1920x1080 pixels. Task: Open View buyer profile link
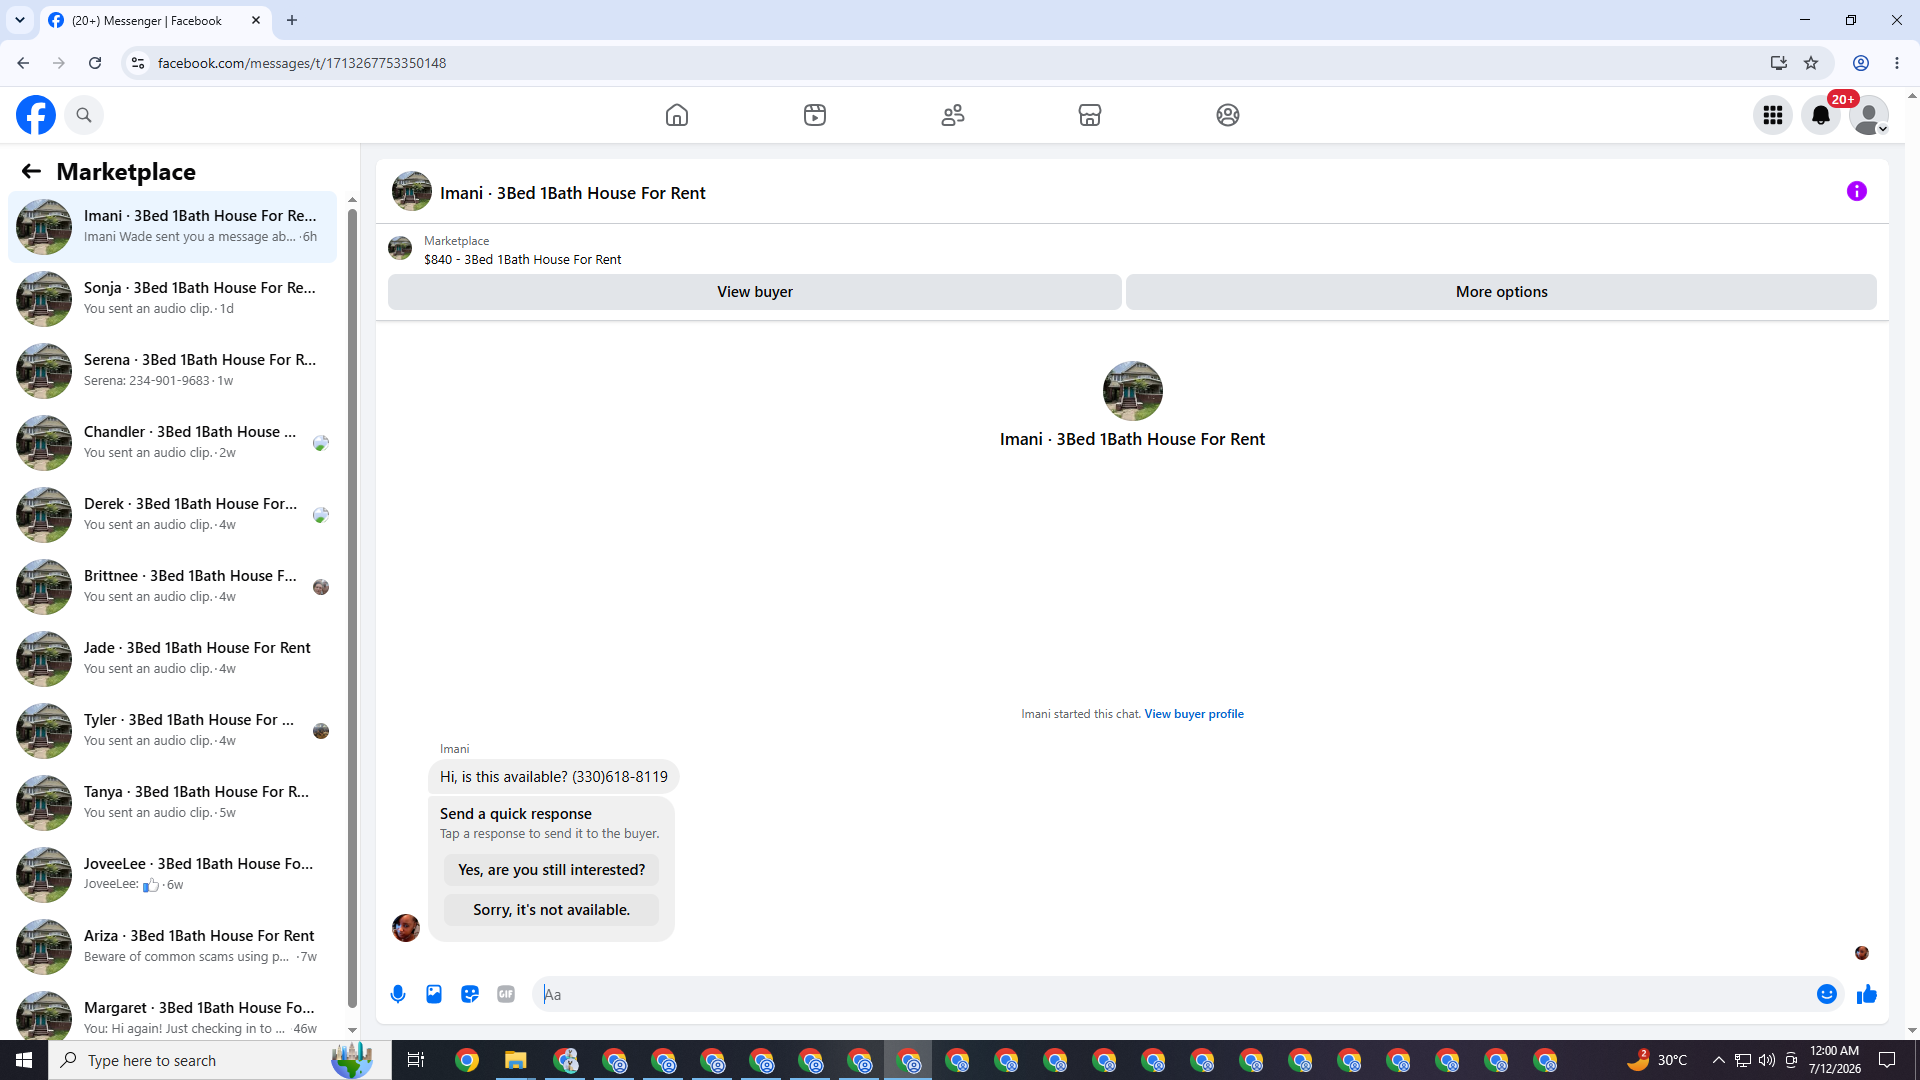(x=1194, y=714)
